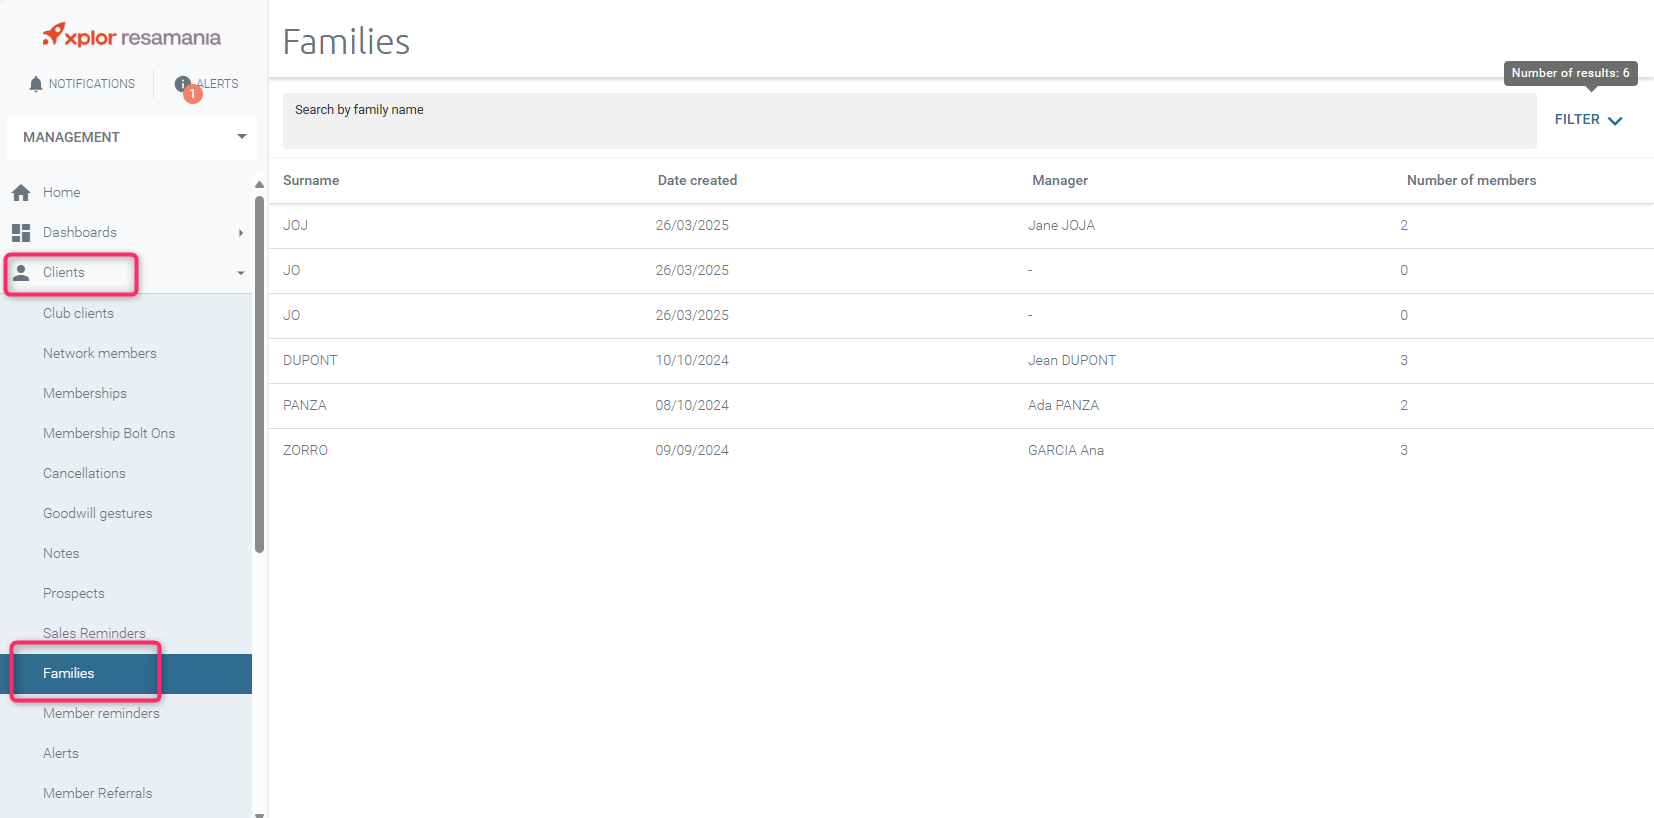Click manager GARCIA Ana

[1066, 450]
